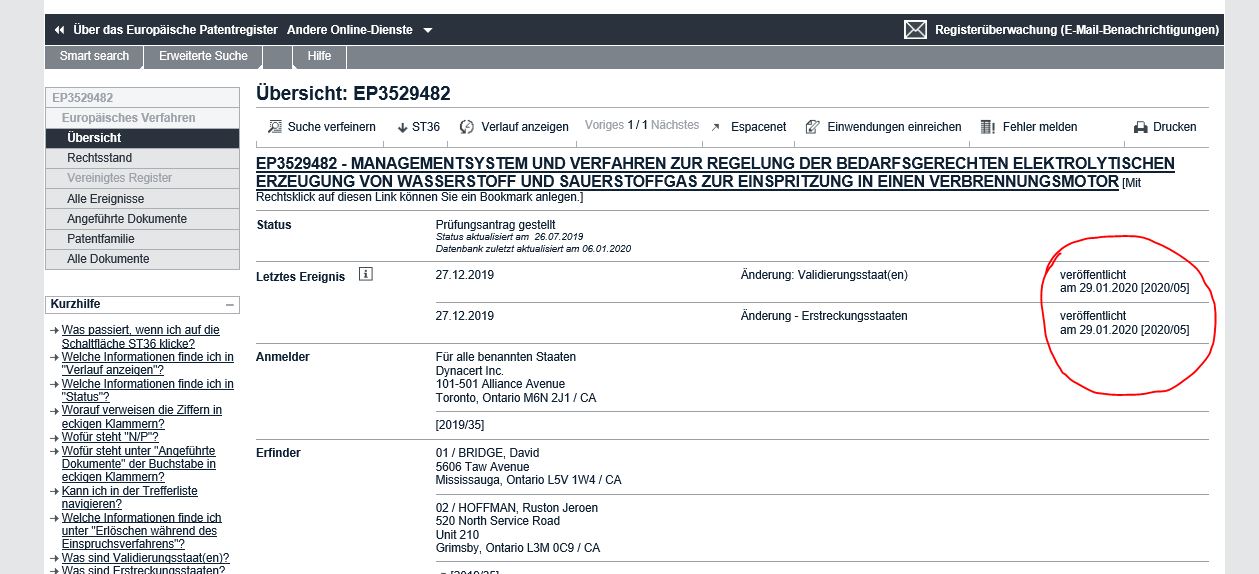Open help link about Status information
The width and height of the screenshot is (1259, 574).
pyautogui.click(x=148, y=390)
